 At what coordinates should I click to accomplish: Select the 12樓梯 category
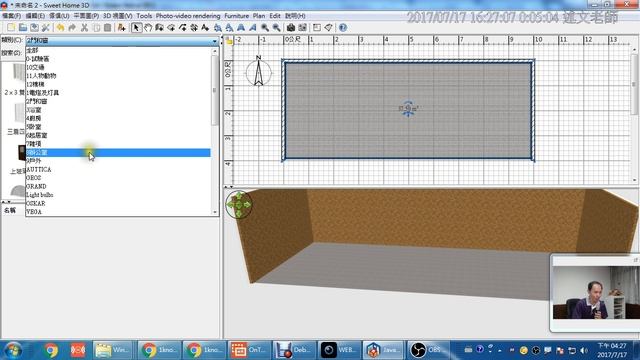pos(118,84)
